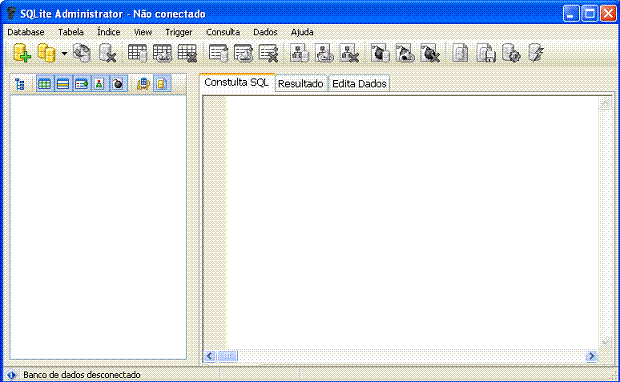Open a database using the yellow cylinders icon
Image resolution: width=620 pixels, height=382 pixels.
(46, 53)
